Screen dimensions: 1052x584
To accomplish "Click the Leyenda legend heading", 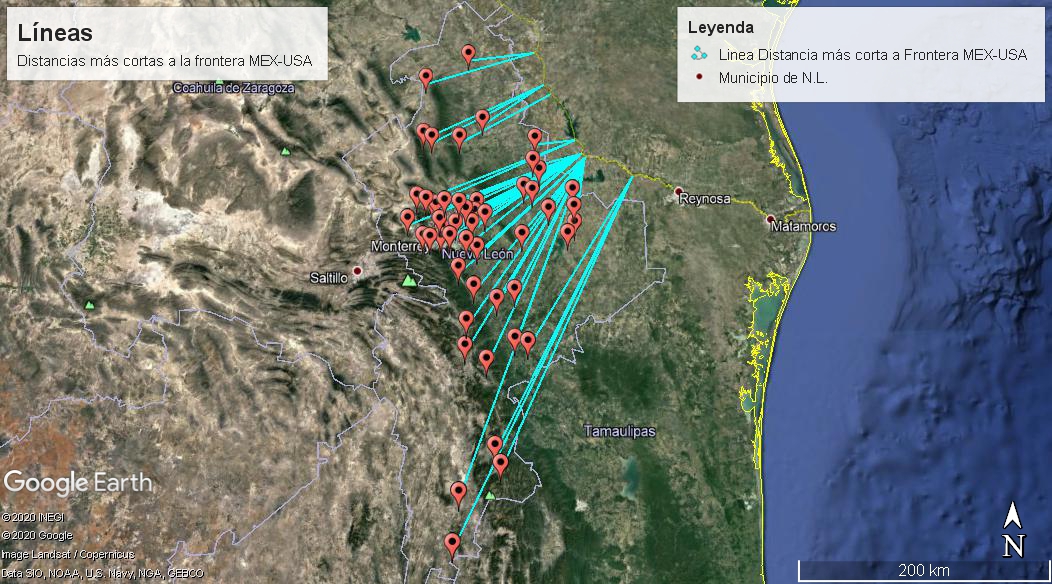I will [x=720, y=28].
